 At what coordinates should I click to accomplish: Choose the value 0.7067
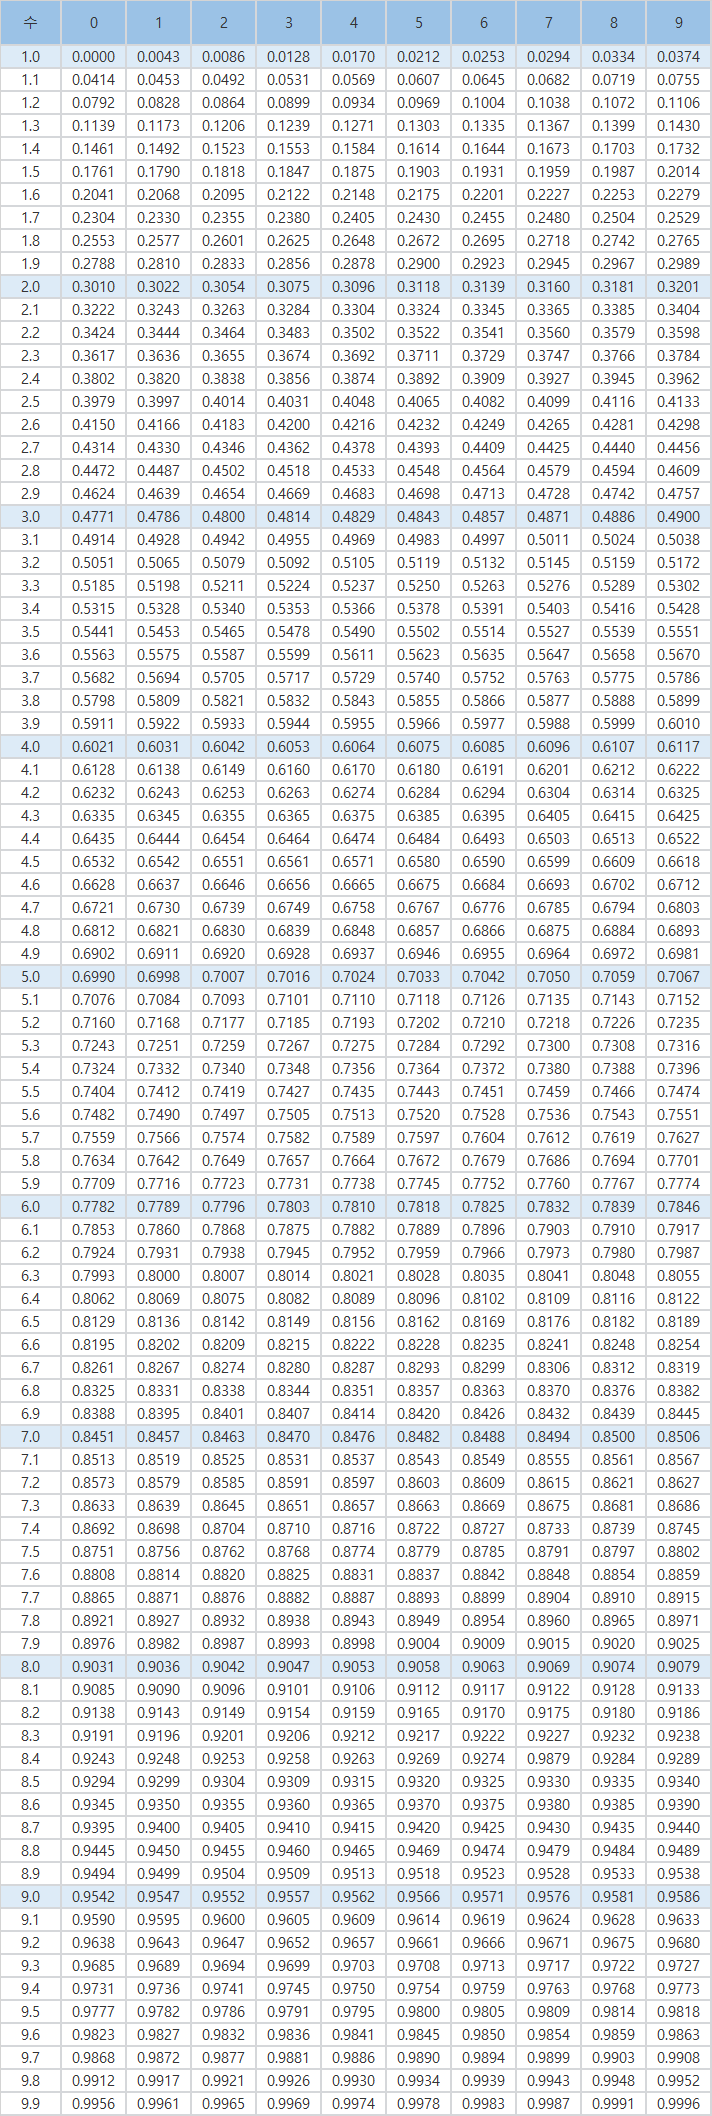pos(679,977)
